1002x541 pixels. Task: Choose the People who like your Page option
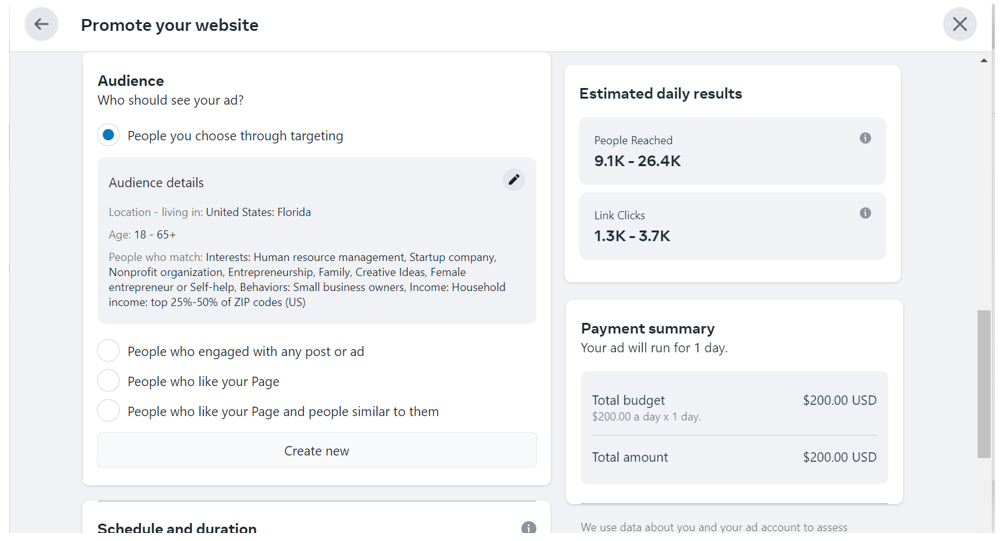(109, 381)
